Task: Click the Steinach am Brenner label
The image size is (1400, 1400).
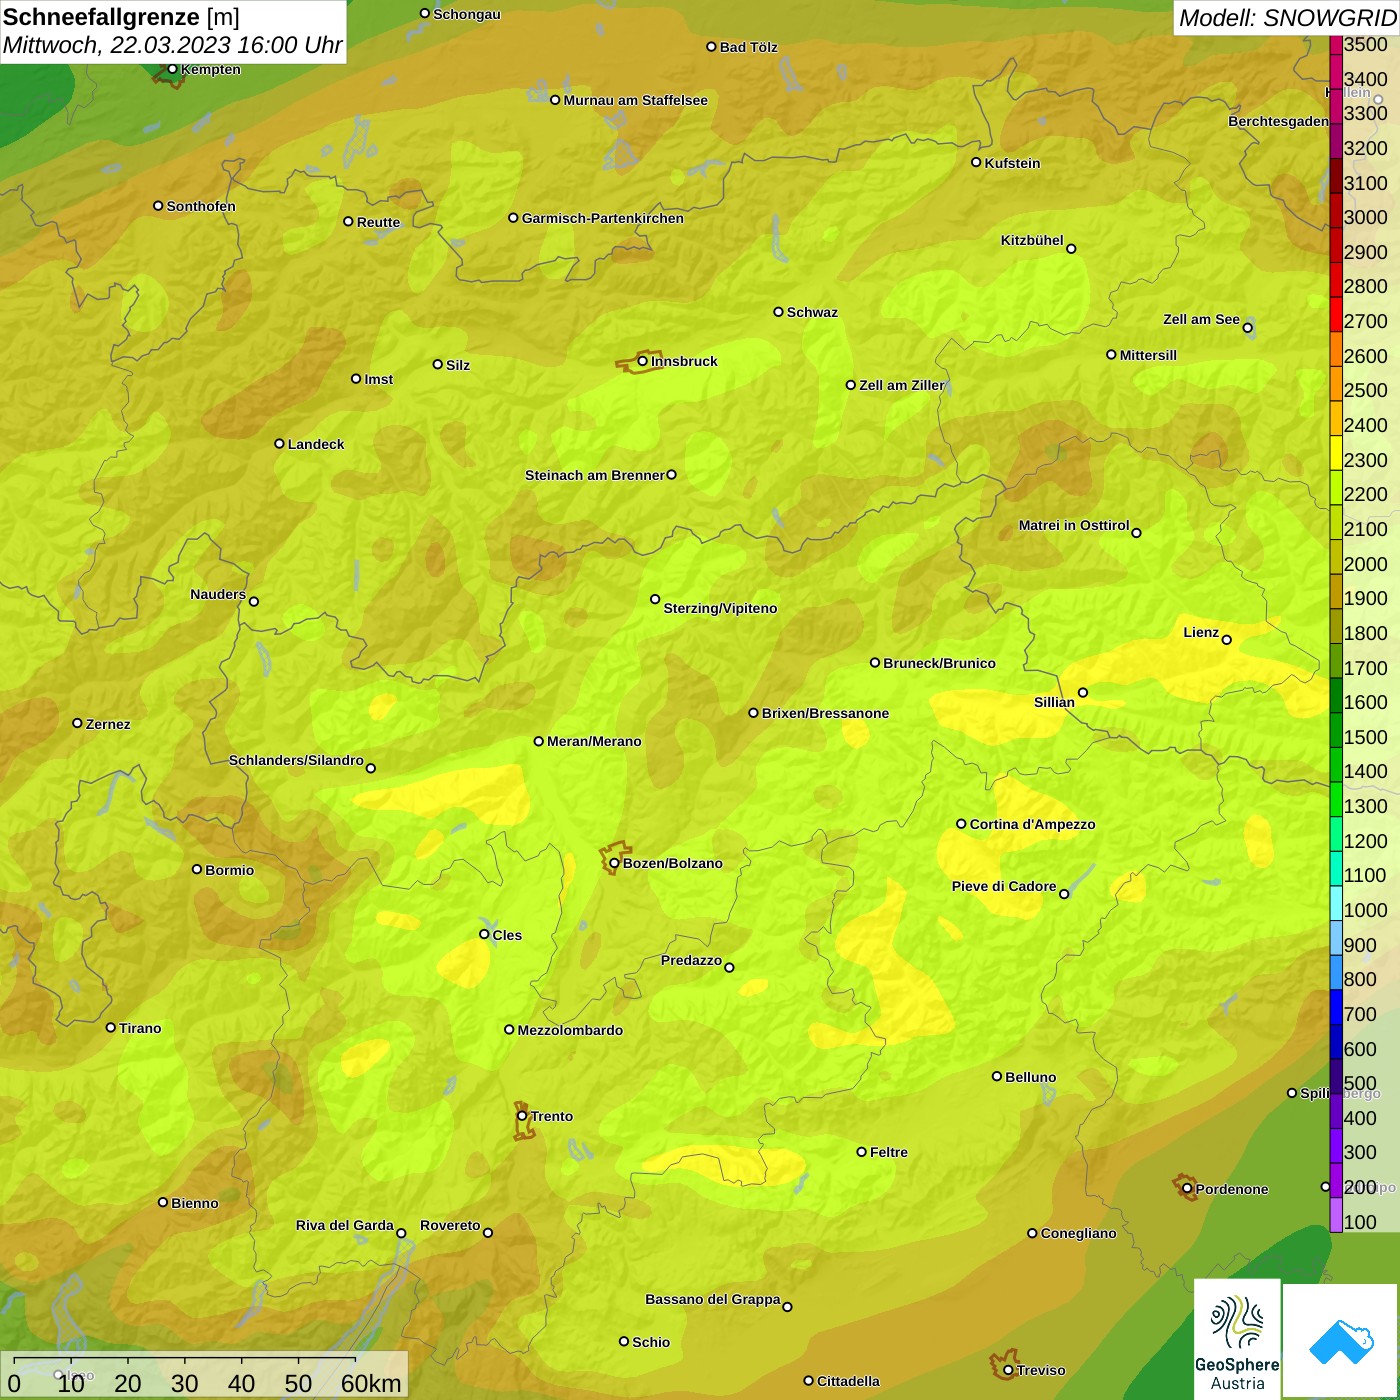Action: [595, 475]
